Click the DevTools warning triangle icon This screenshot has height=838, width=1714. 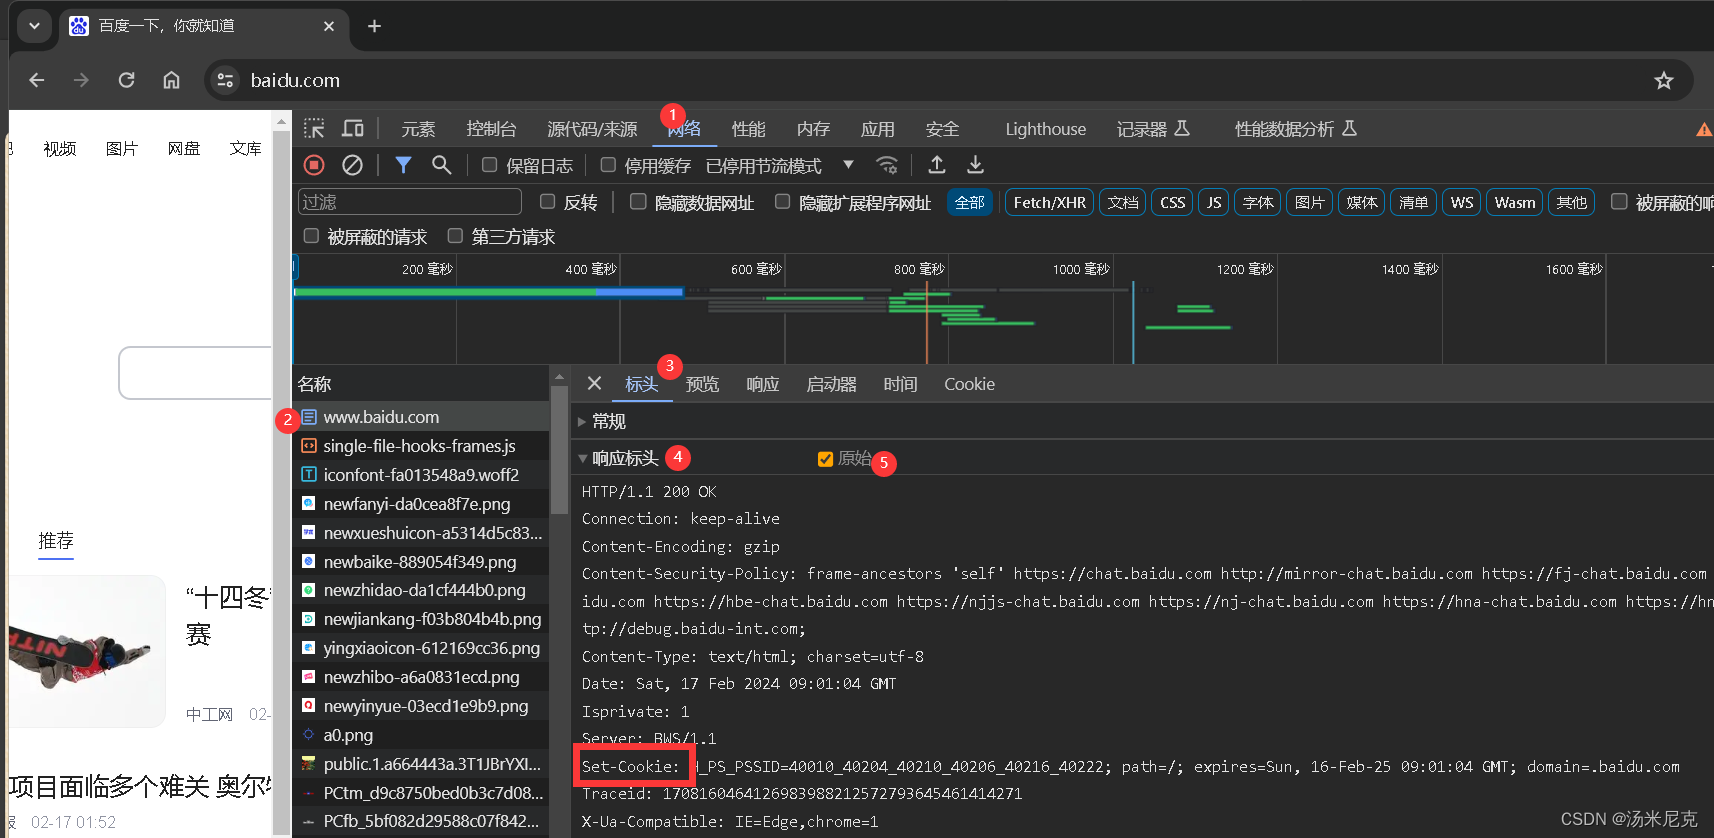point(1703,129)
